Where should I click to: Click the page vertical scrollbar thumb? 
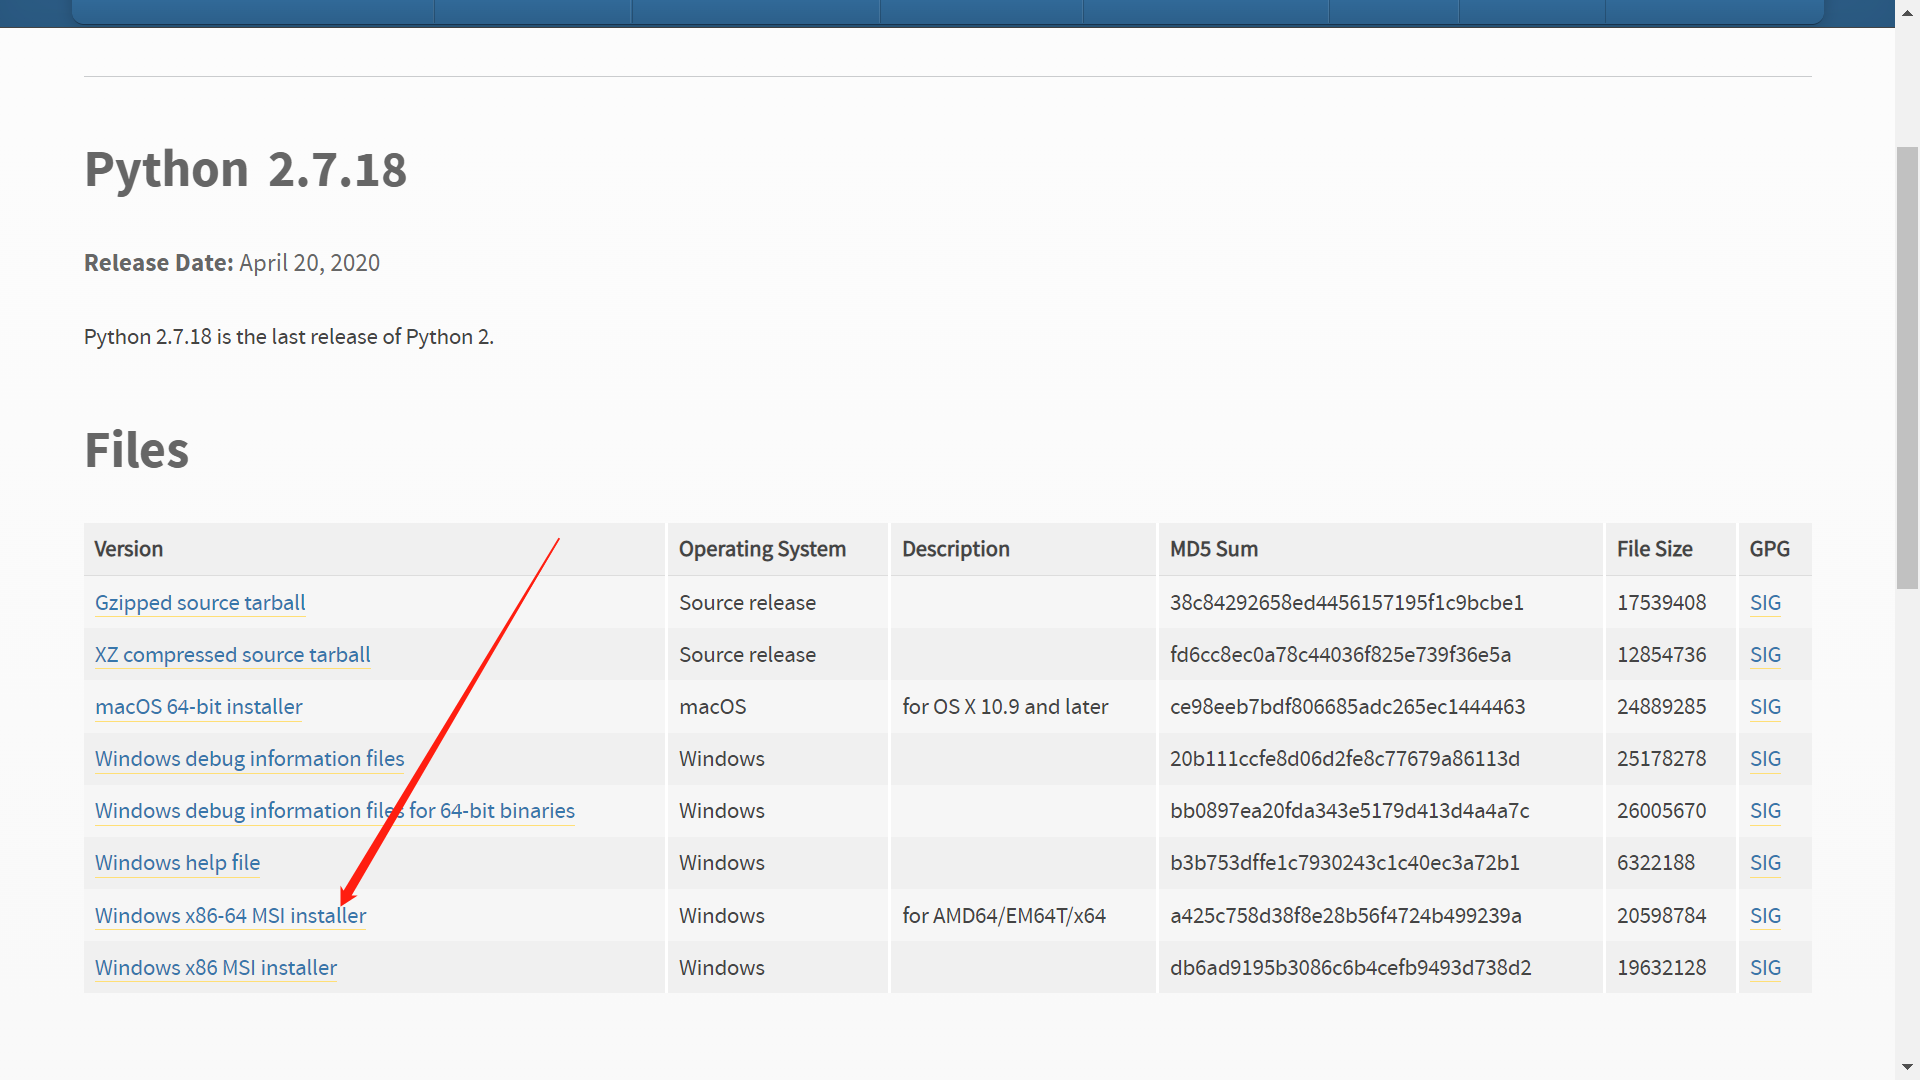pyautogui.click(x=1907, y=367)
